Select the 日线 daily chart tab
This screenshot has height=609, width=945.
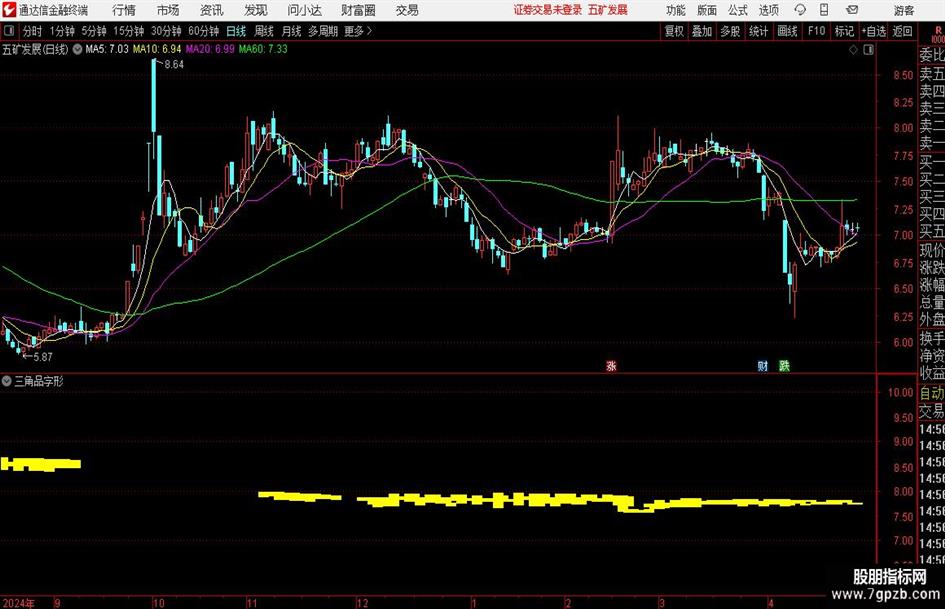(236, 31)
